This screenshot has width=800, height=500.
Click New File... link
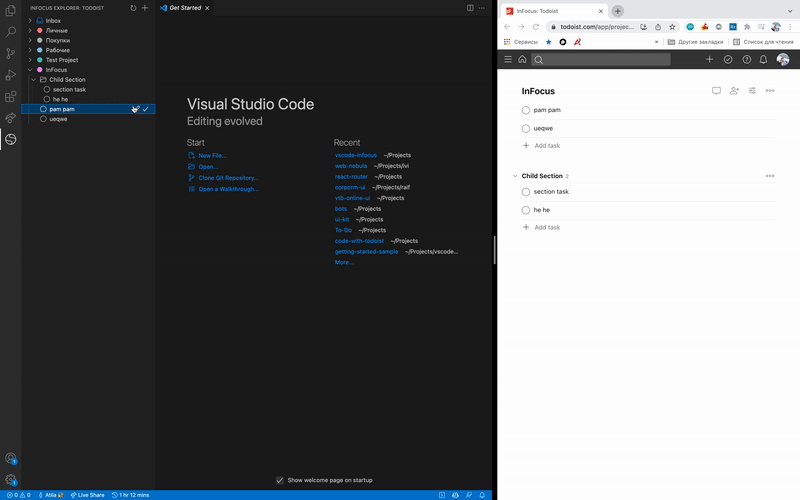click(212, 156)
